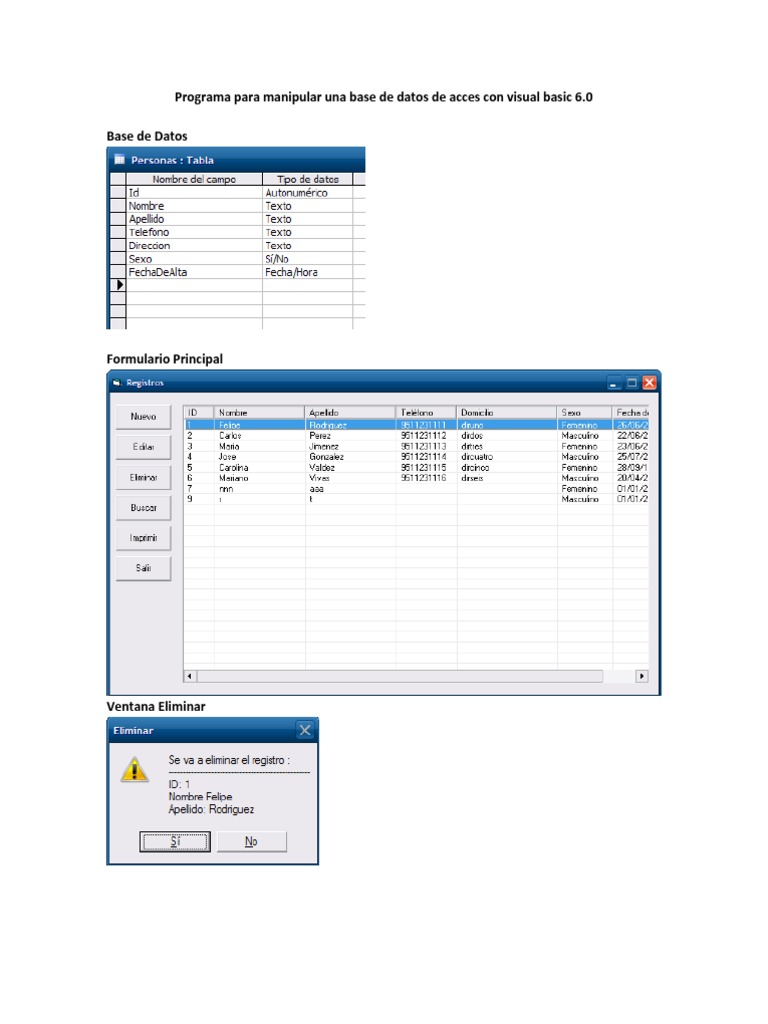
Task: Click the Buscar button
Action: [143, 507]
